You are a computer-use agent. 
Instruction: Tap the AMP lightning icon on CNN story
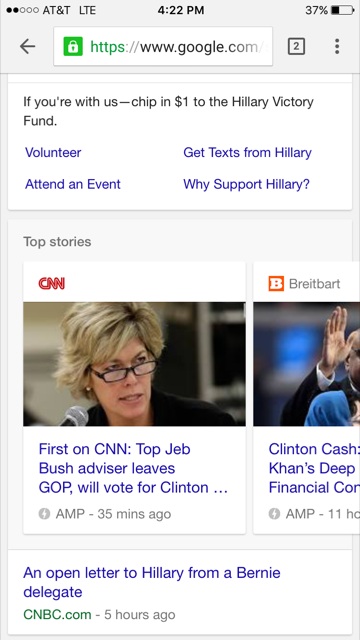pyautogui.click(x=44, y=513)
